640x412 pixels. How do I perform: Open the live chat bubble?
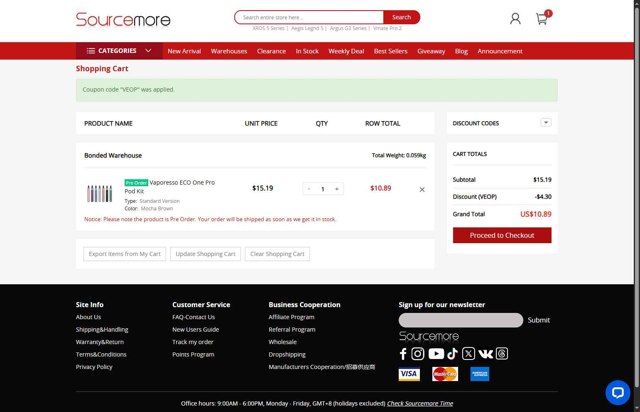pos(618,392)
